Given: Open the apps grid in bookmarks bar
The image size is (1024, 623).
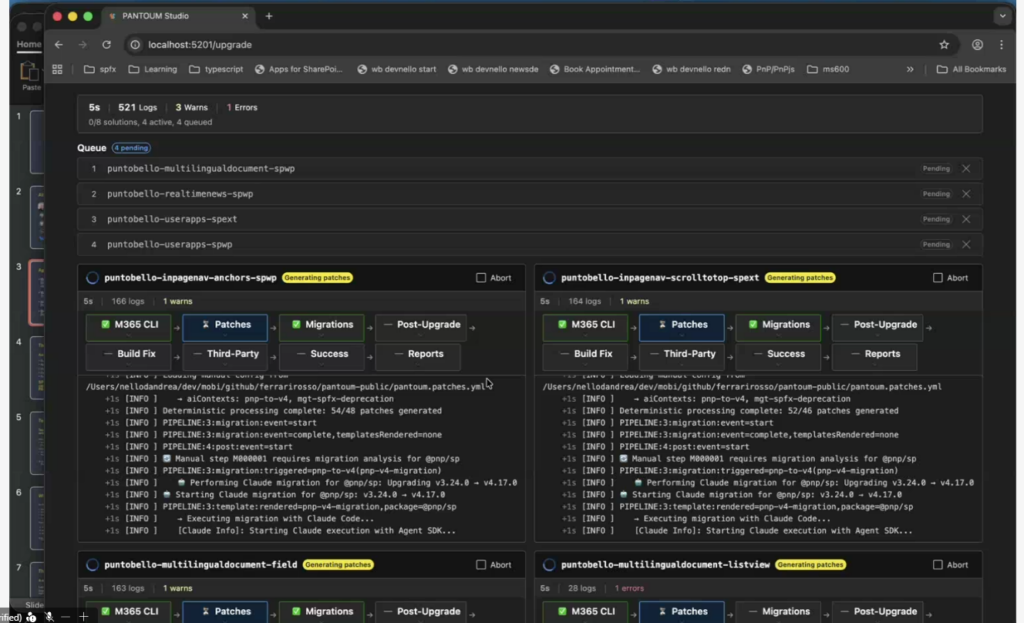Looking at the screenshot, I should tap(57, 70).
